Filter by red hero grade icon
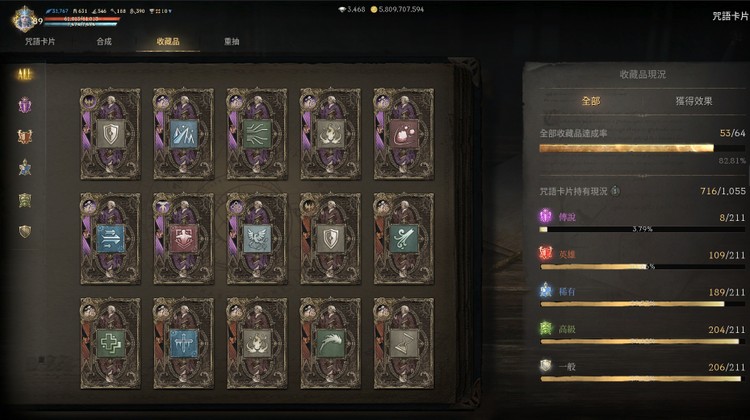Screen dimensions: 750x420 click(x=25, y=137)
